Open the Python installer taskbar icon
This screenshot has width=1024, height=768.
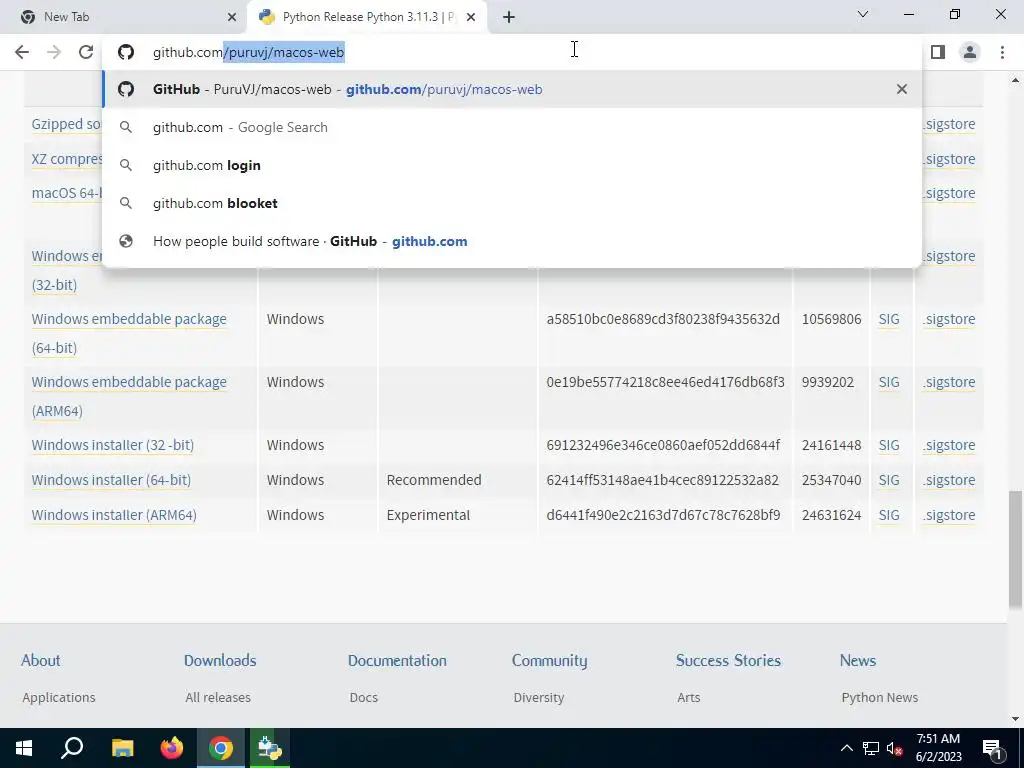point(270,748)
